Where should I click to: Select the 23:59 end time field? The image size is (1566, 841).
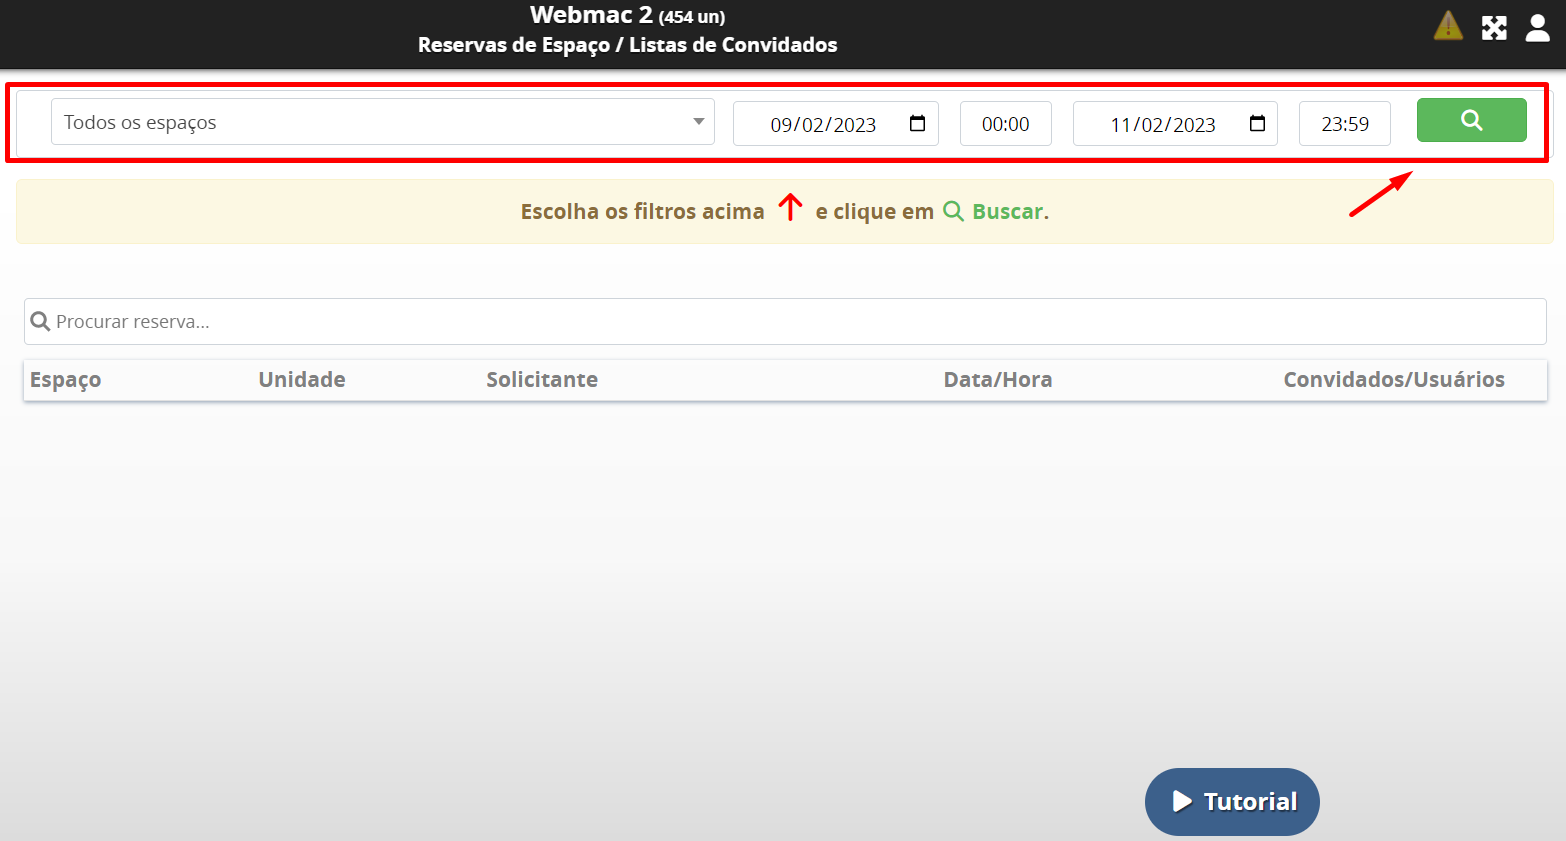1344,124
